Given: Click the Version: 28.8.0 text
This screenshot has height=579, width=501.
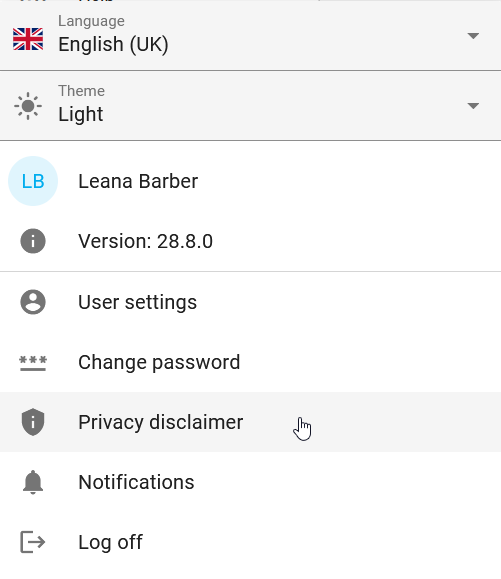Looking at the screenshot, I should pyautogui.click(x=145, y=241).
